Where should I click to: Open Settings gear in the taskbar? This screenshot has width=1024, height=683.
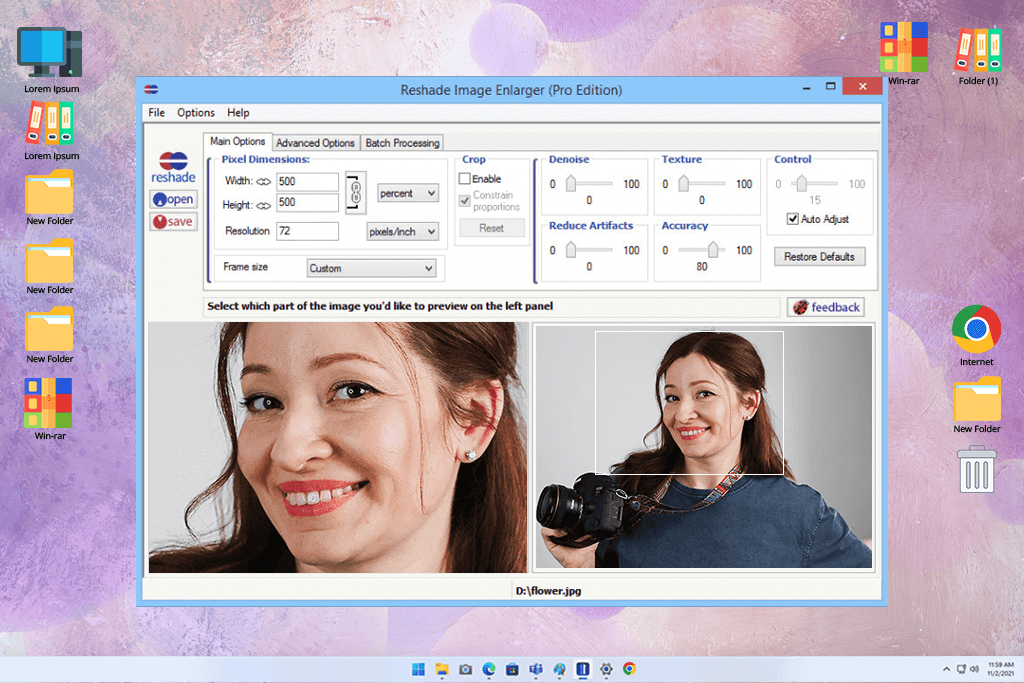coord(606,669)
